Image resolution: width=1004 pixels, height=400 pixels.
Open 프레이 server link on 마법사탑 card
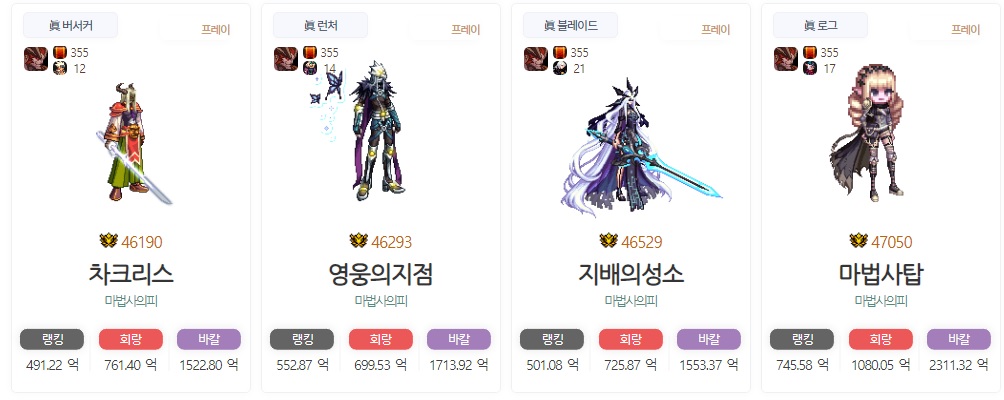(966, 29)
